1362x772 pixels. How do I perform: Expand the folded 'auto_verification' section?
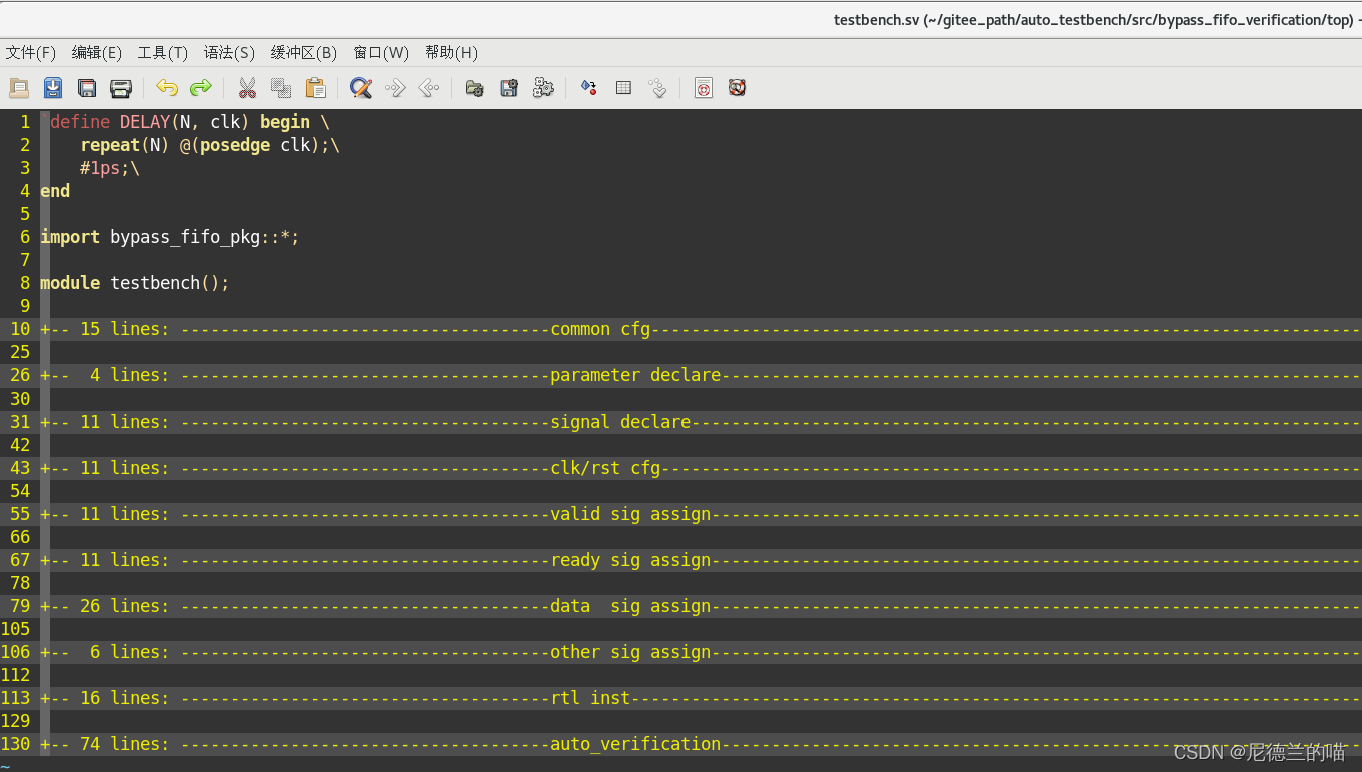tap(701, 744)
